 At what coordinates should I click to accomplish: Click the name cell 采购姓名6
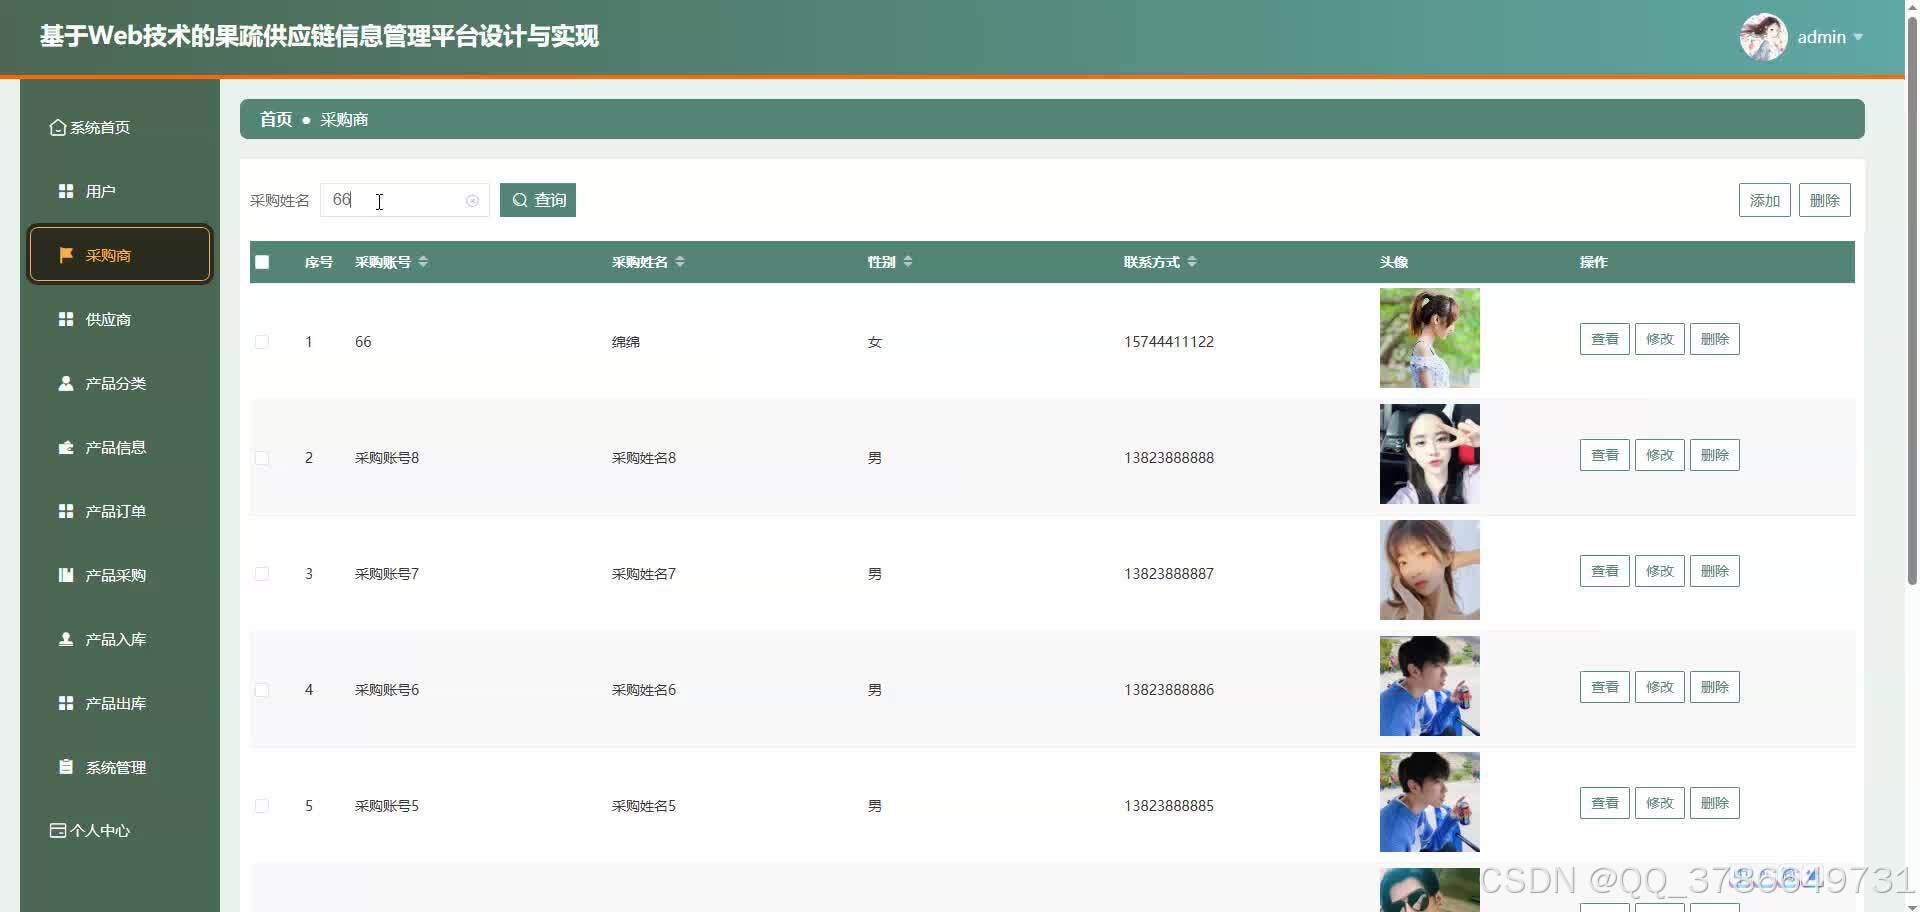(x=644, y=690)
